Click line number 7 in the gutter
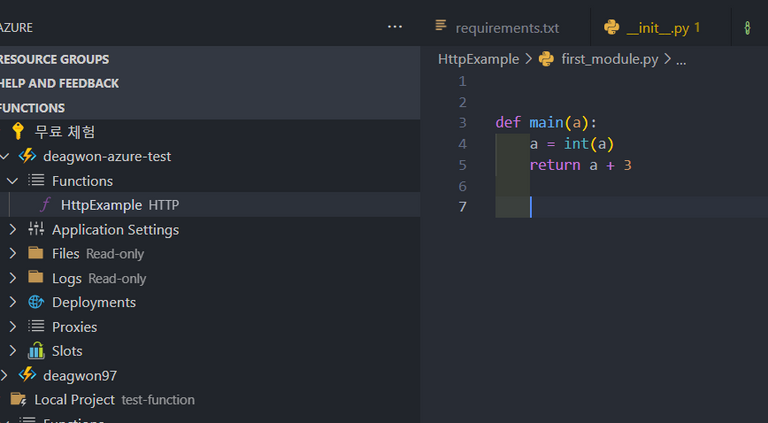Viewport: 768px width, 423px height. click(x=462, y=207)
